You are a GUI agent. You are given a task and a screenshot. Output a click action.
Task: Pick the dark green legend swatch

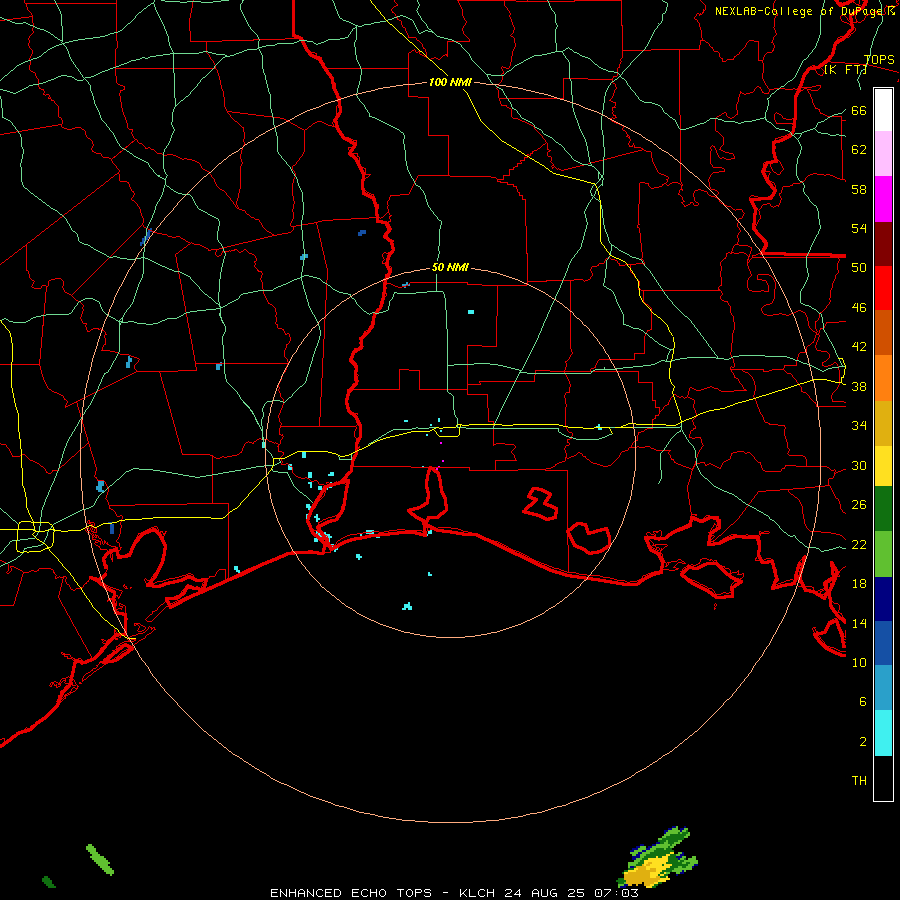883,509
